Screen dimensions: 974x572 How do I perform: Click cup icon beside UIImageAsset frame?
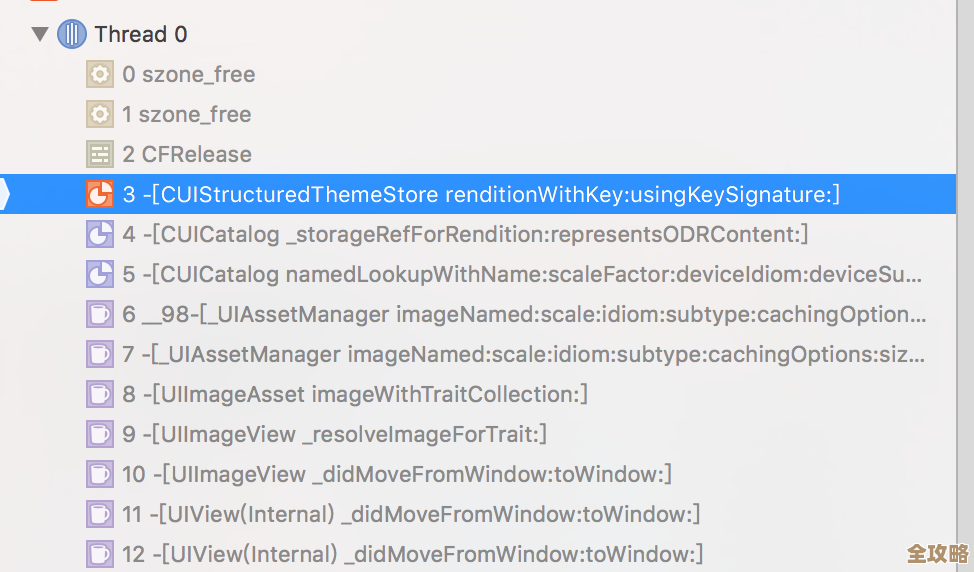[100, 394]
